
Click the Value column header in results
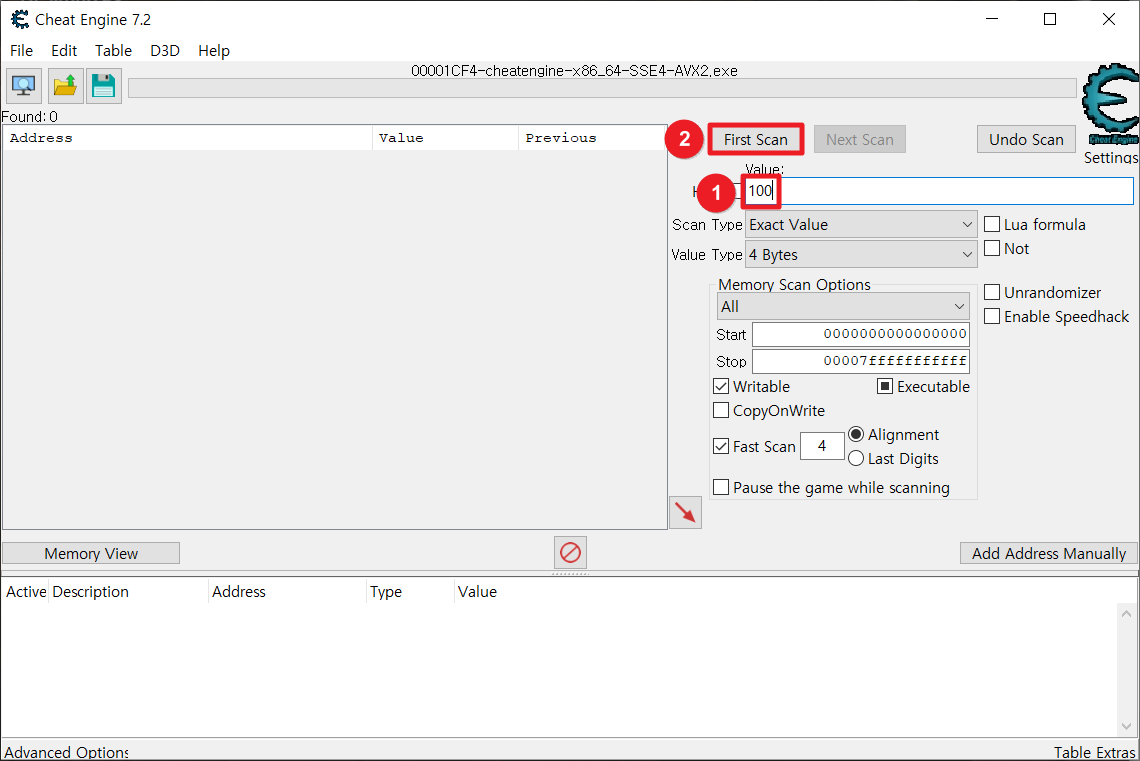click(x=445, y=138)
